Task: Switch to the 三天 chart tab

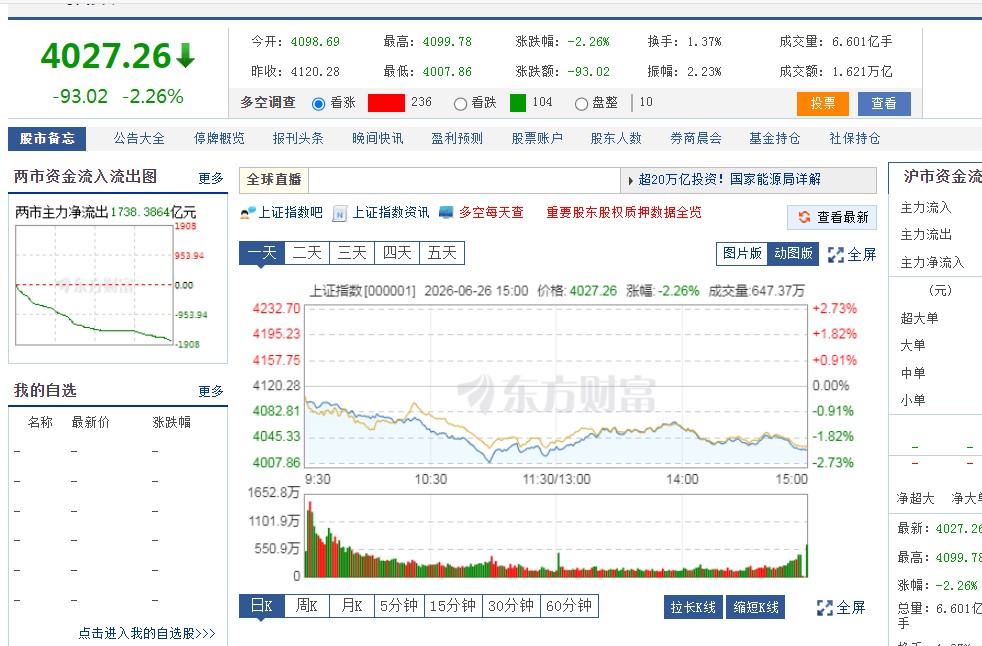Action: 352,253
